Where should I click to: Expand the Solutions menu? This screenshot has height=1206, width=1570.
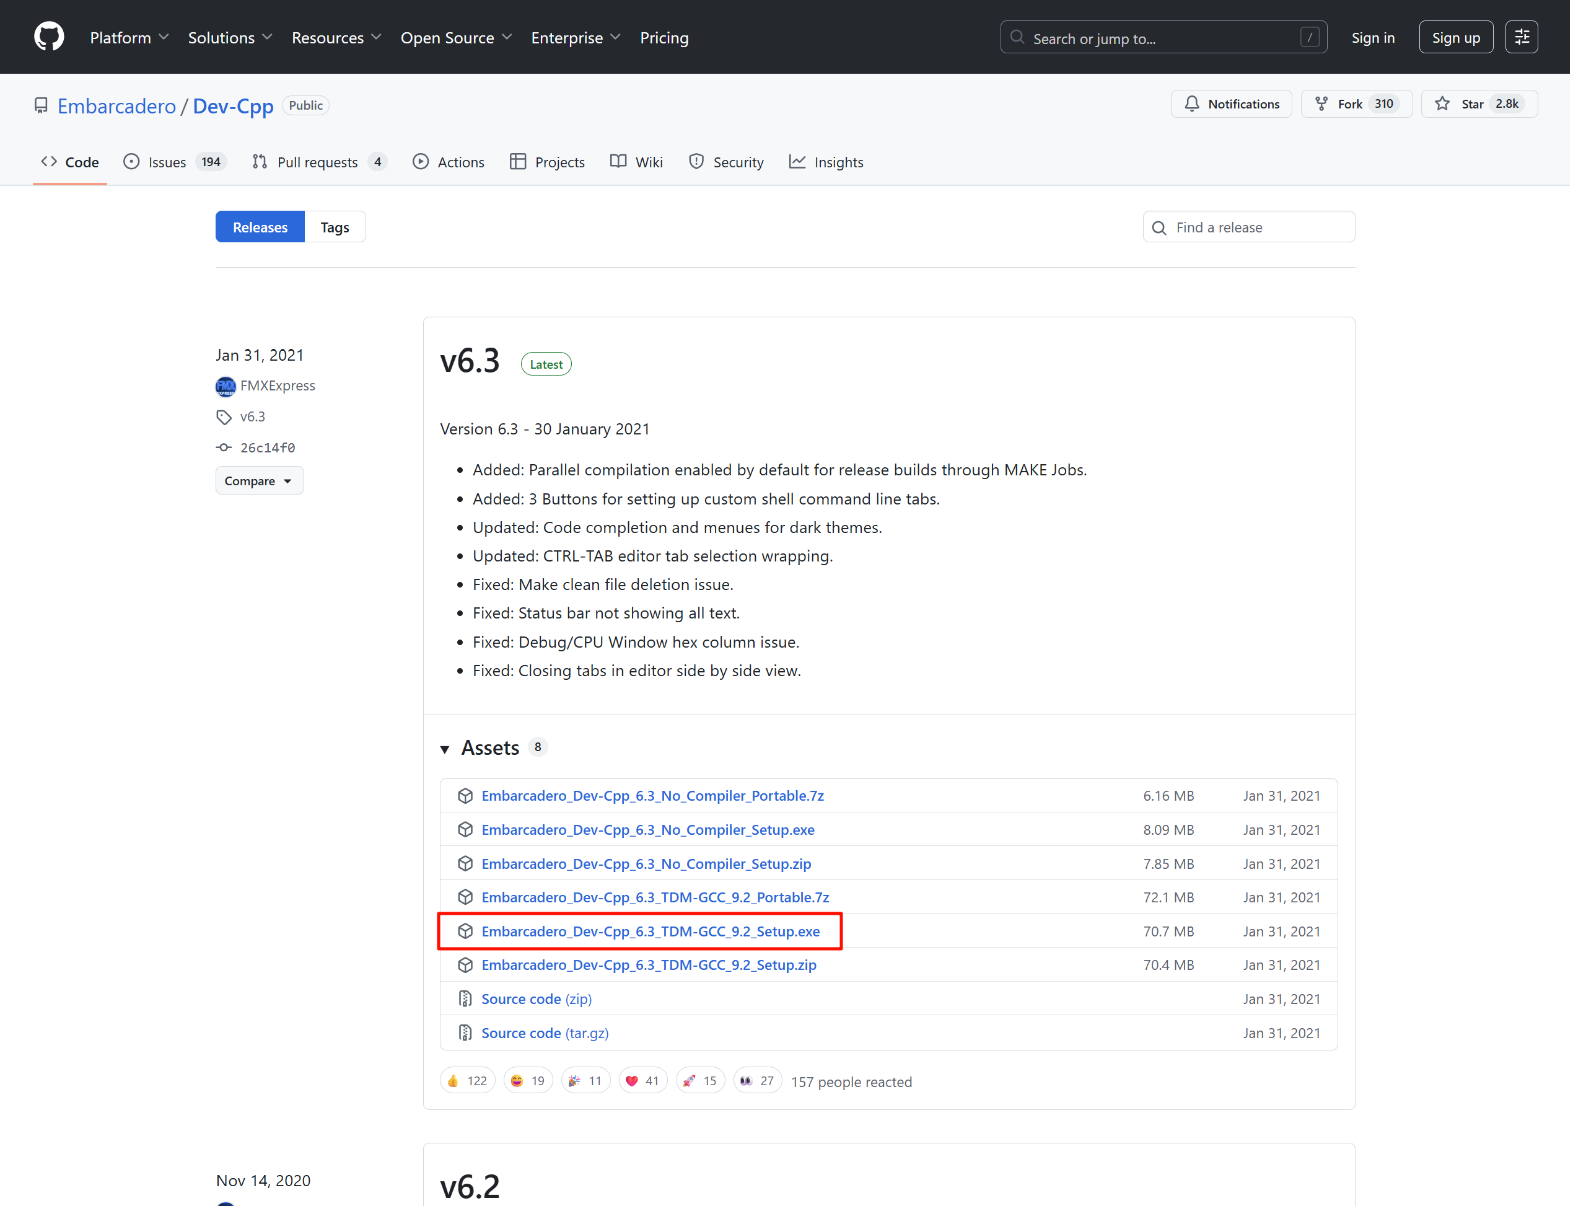(230, 37)
